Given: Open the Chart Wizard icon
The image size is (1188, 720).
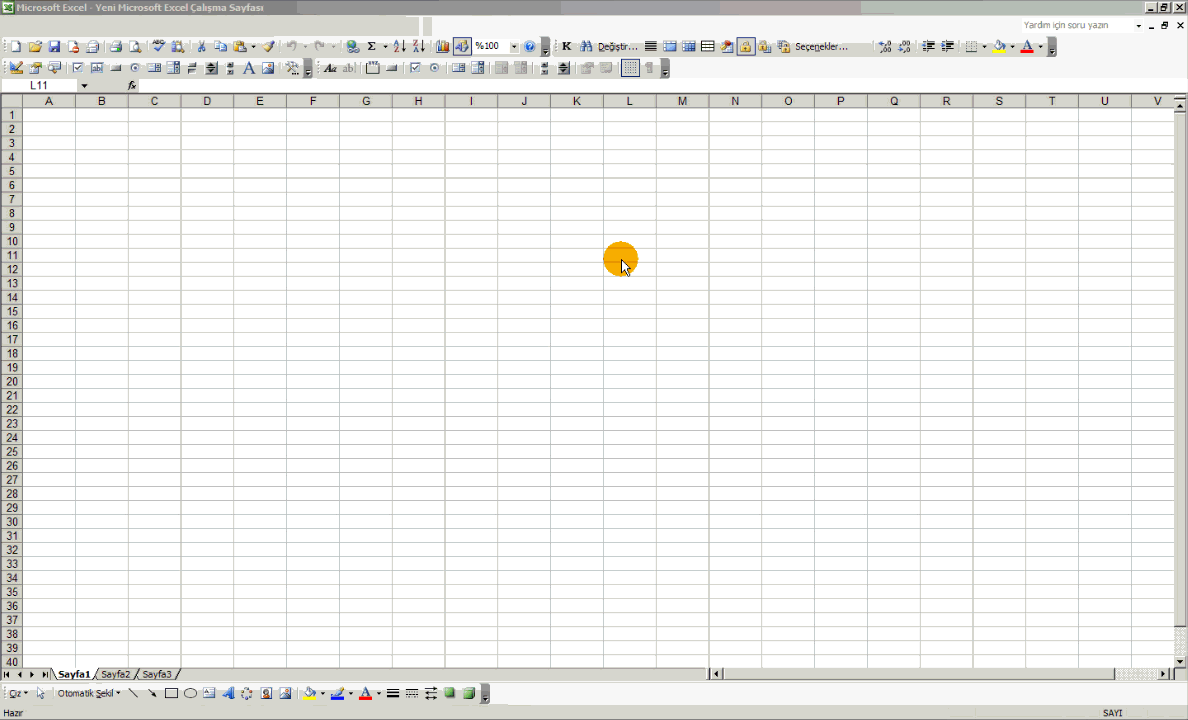Looking at the screenshot, I should coord(442,47).
